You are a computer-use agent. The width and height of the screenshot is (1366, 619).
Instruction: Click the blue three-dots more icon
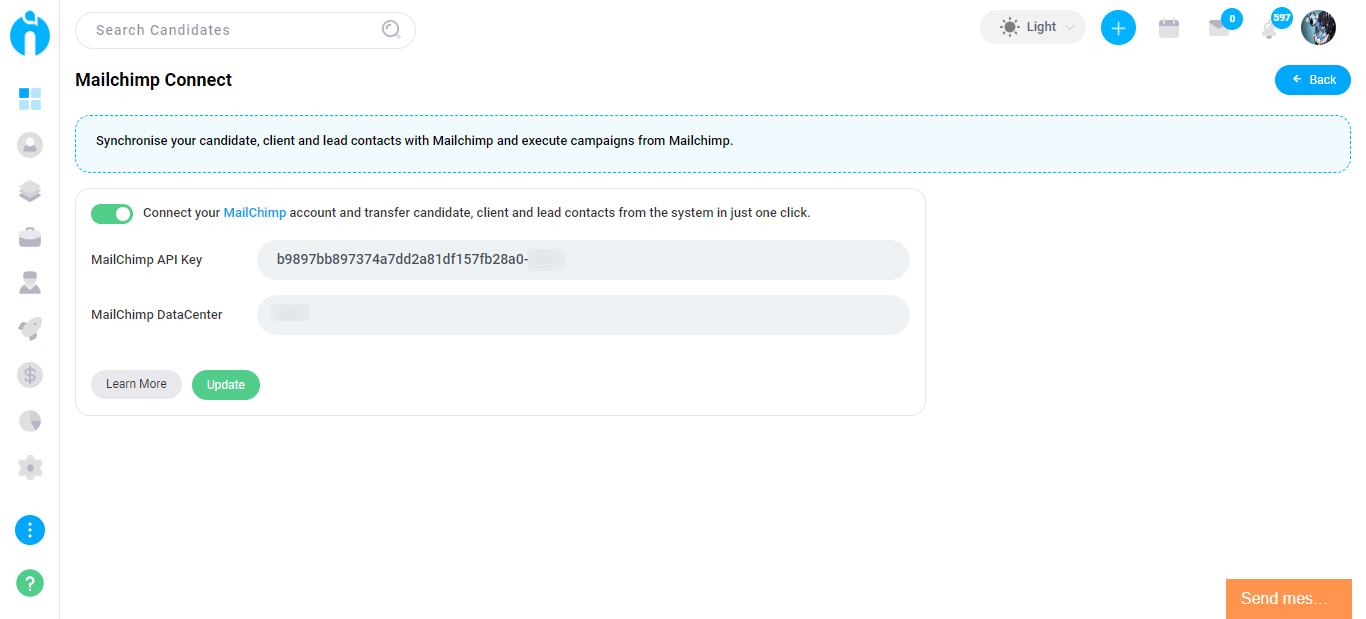coord(30,530)
